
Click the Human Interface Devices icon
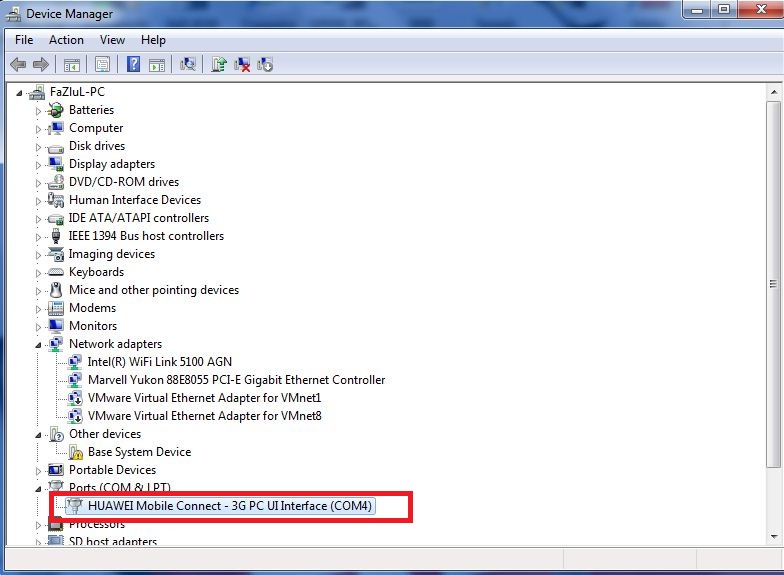point(56,200)
